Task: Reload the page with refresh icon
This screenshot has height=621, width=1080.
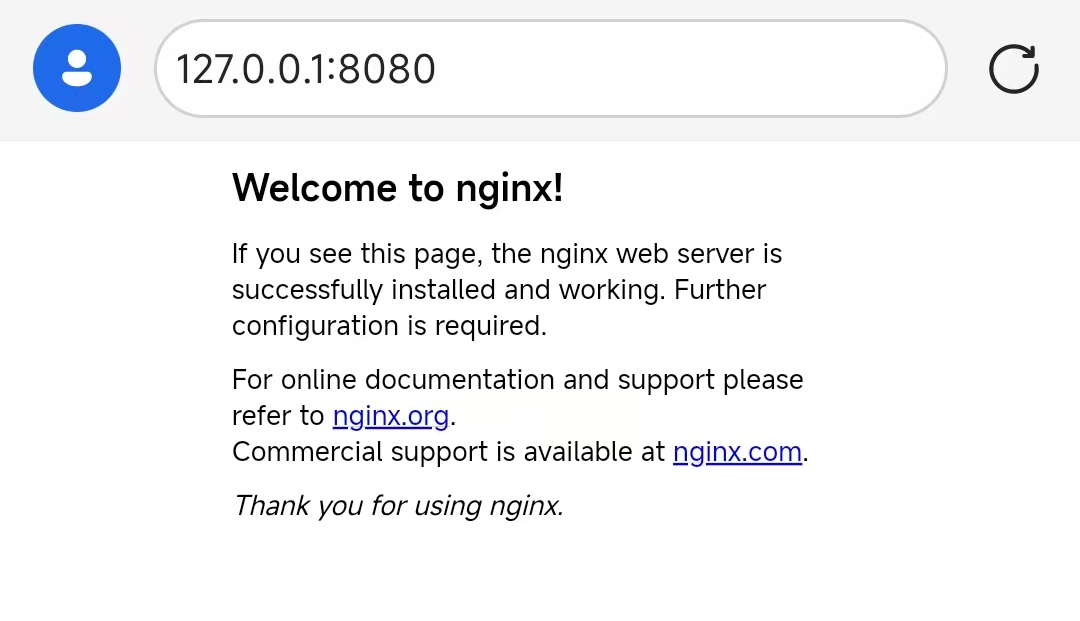Action: pyautogui.click(x=1014, y=68)
